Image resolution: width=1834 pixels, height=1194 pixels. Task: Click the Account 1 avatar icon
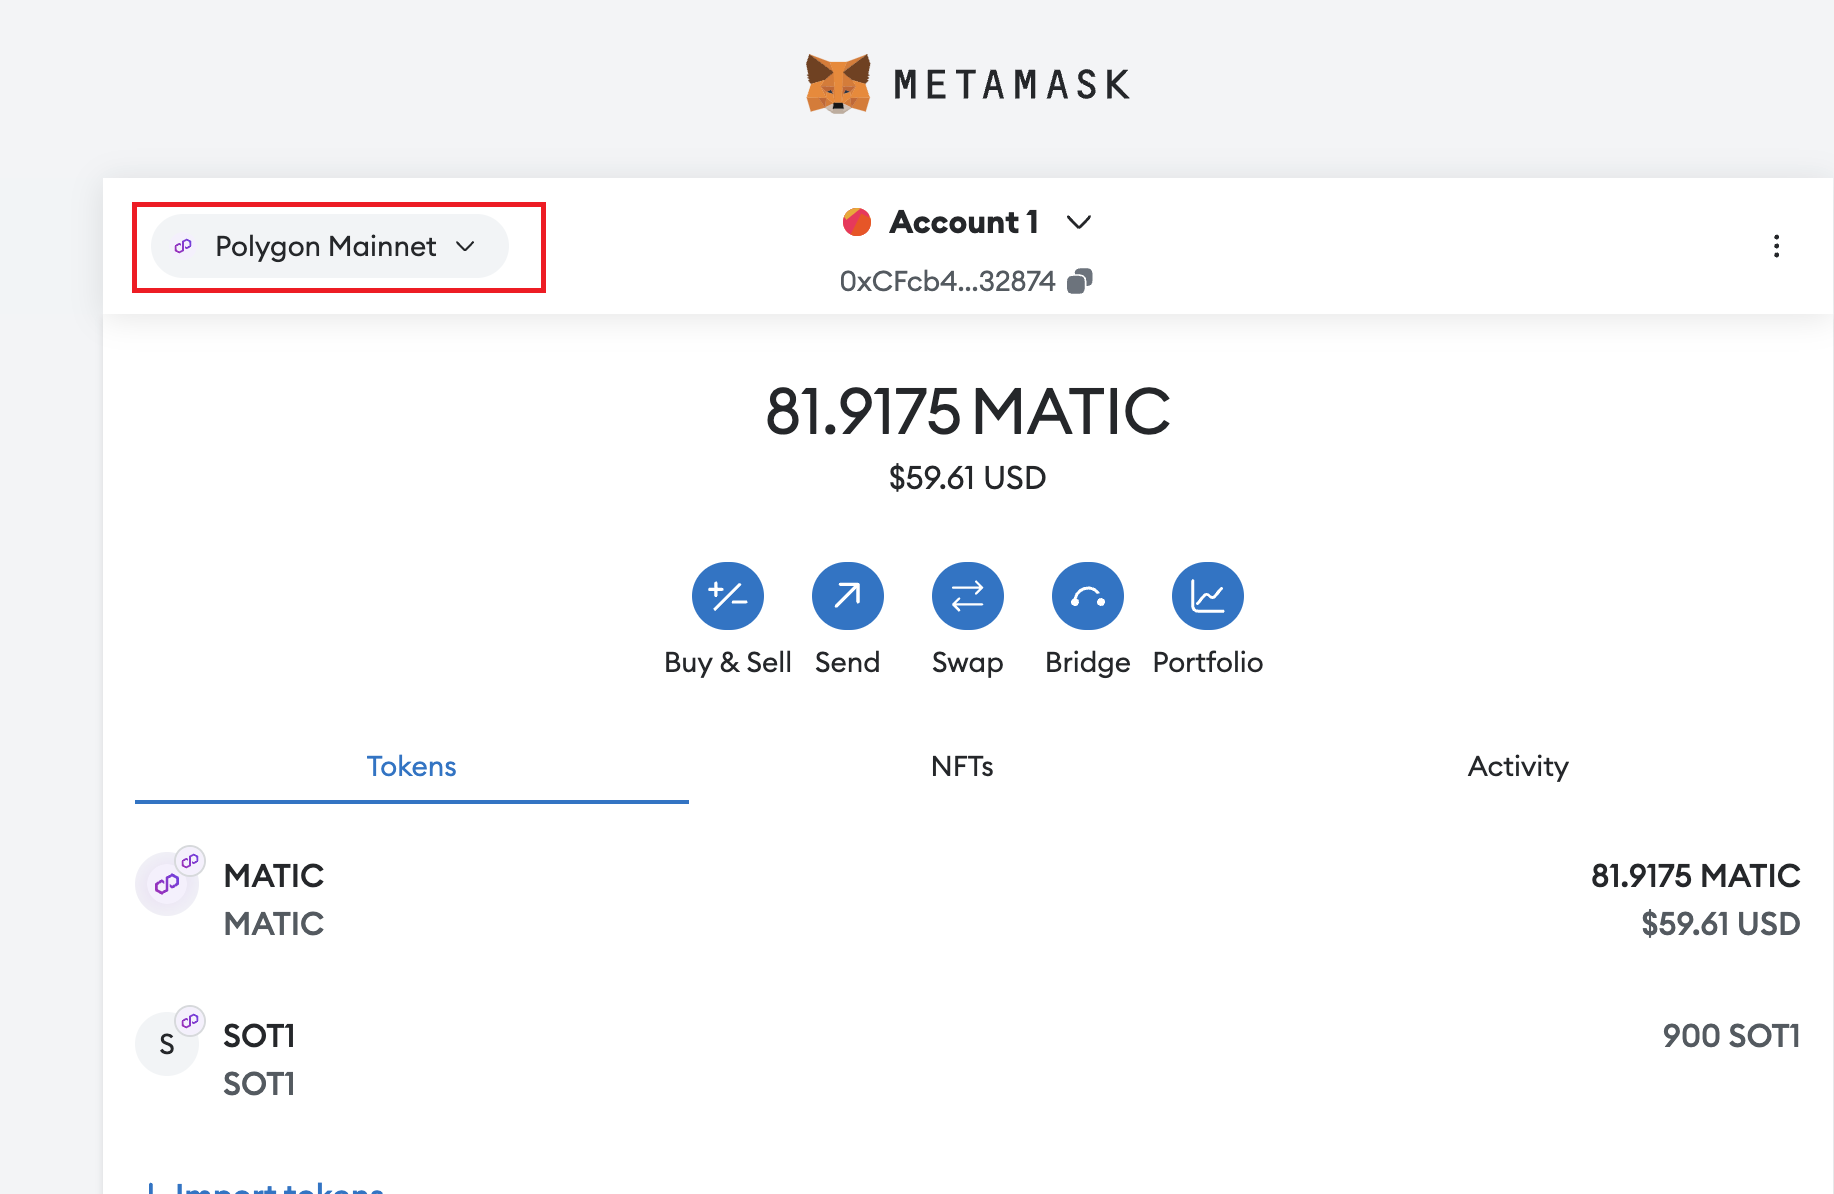[x=857, y=222]
